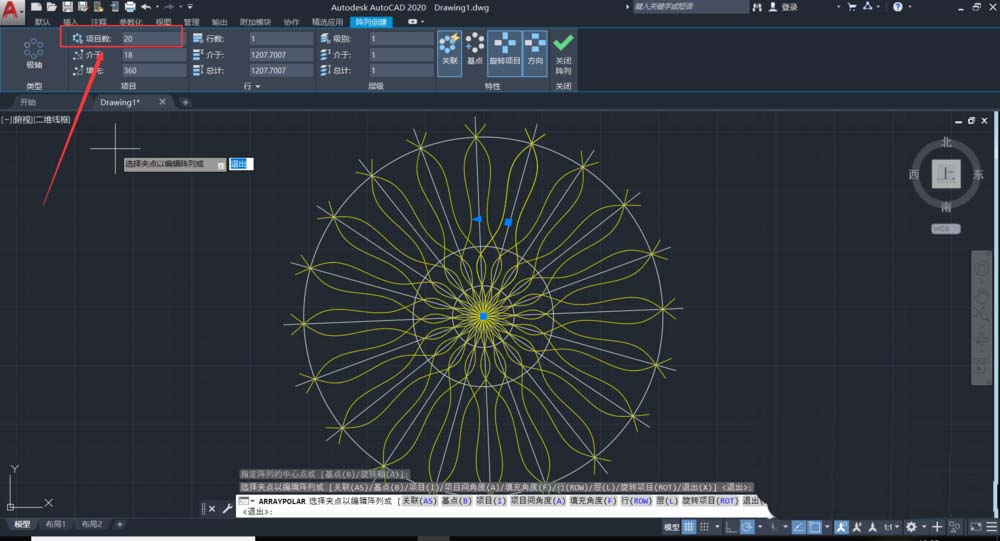Open the WCS coordinate system dropdown
This screenshot has height=541, width=1000.
pyautogui.click(x=945, y=229)
